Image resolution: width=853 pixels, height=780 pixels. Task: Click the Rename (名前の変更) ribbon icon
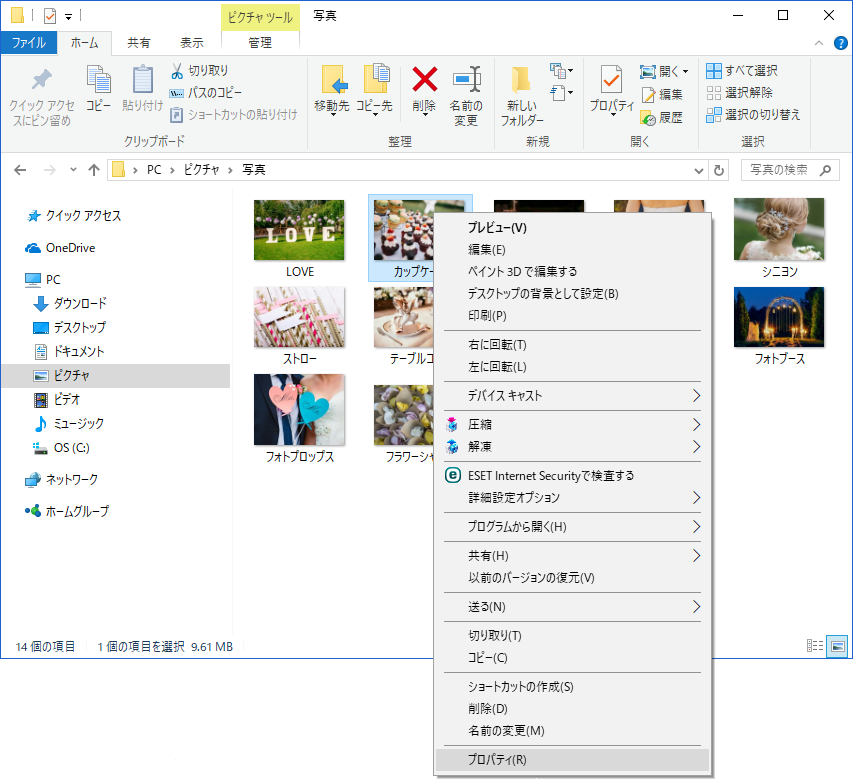click(x=467, y=79)
